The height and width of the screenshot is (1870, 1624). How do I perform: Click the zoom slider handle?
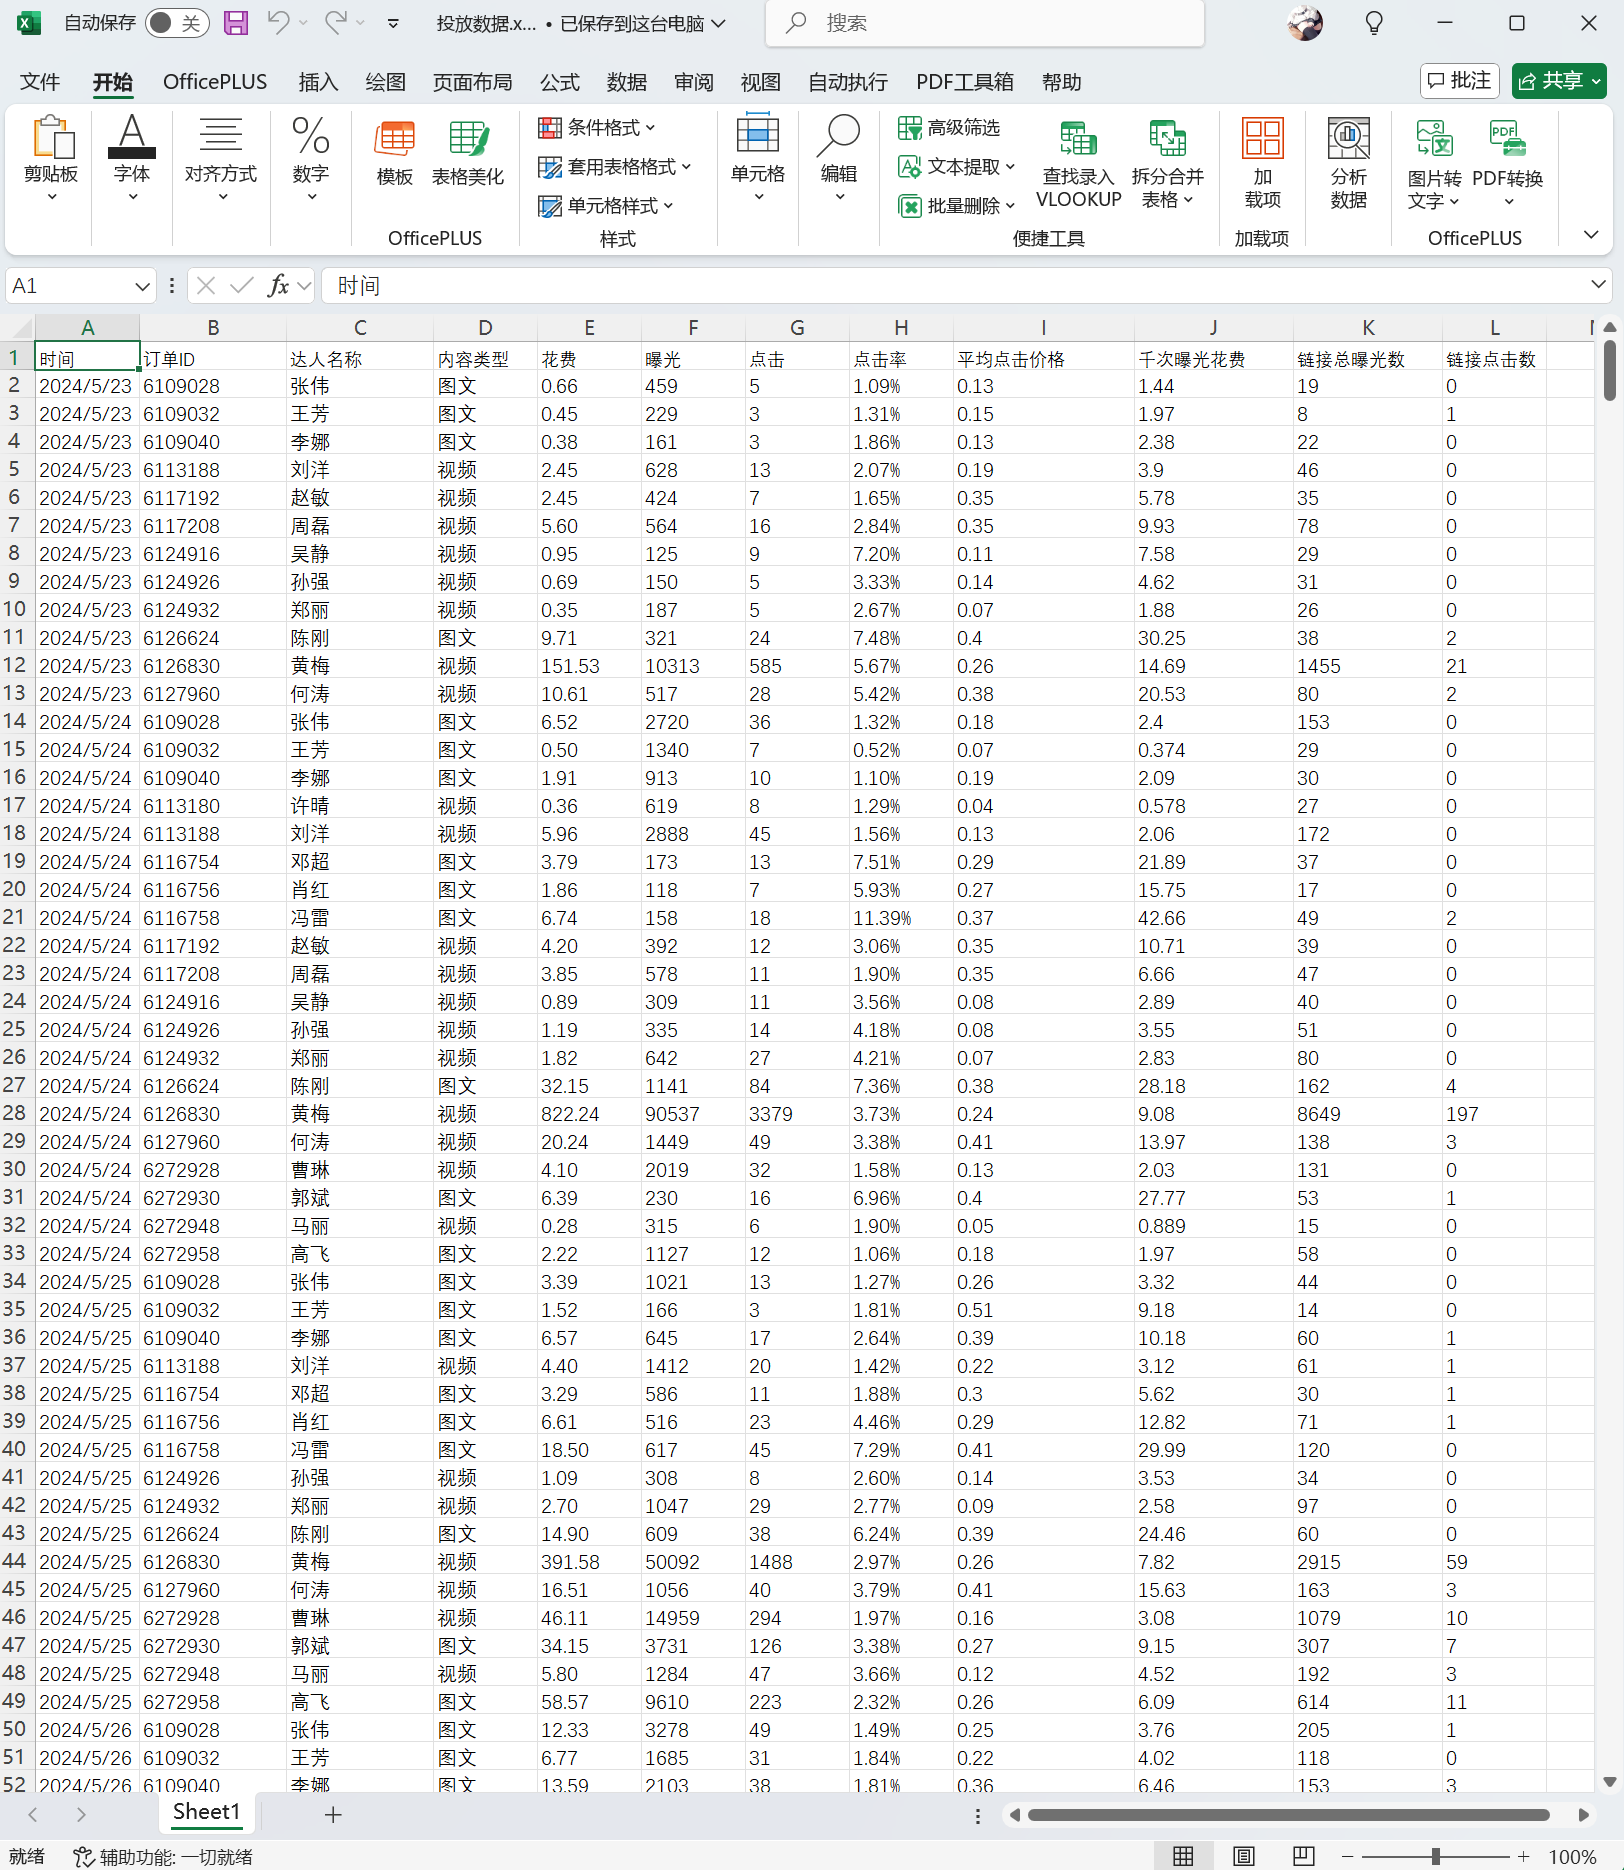coord(1435,1856)
